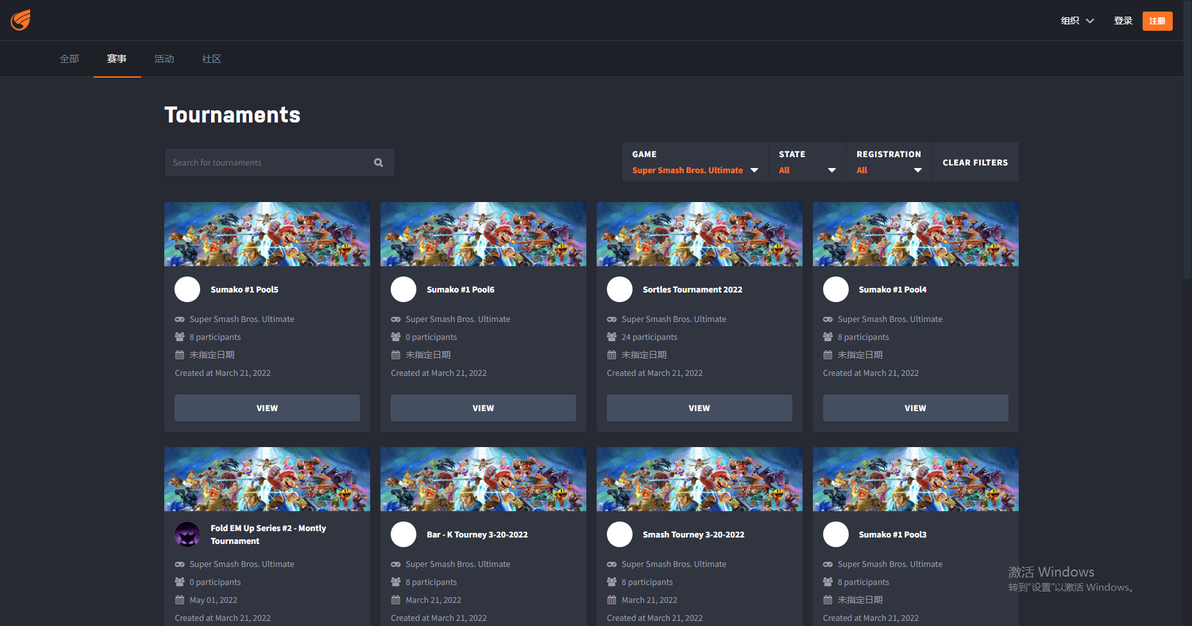Click the Sortles Tournament 2022 avatar circle

click(620, 289)
